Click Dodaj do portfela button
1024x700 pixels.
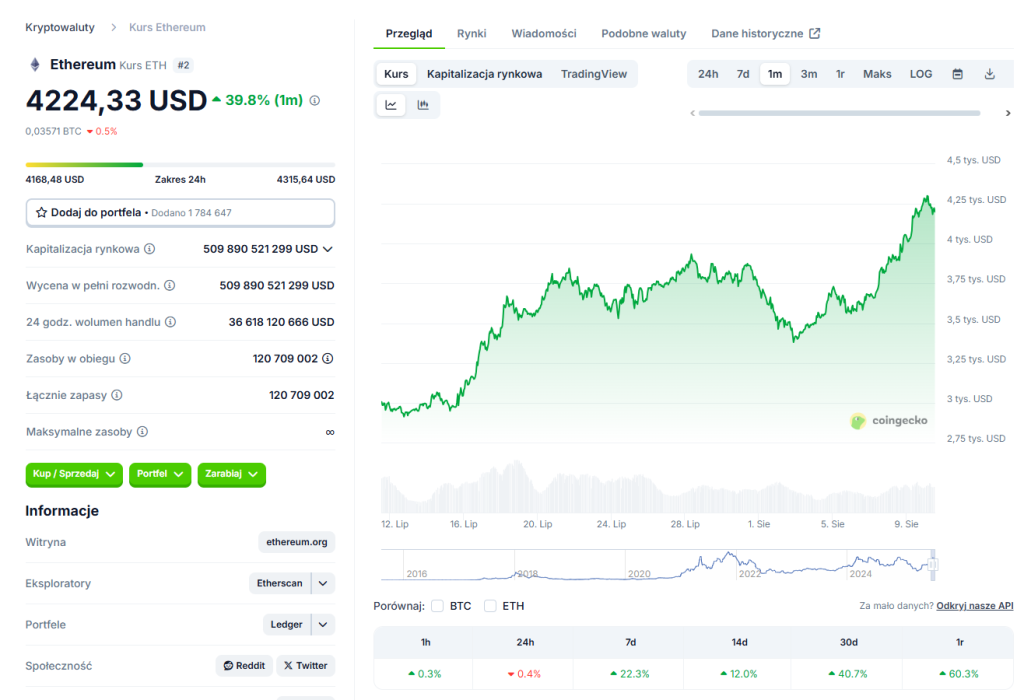180,213
